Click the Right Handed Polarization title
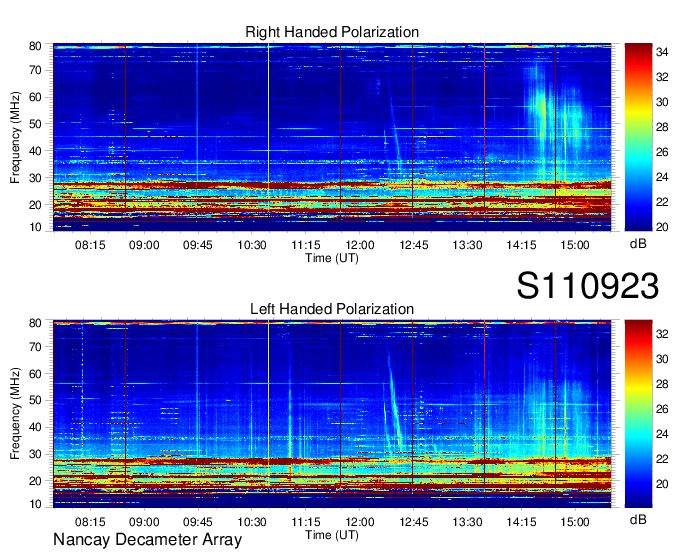Screen dimensions: 680x552 pyautogui.click(x=332, y=32)
